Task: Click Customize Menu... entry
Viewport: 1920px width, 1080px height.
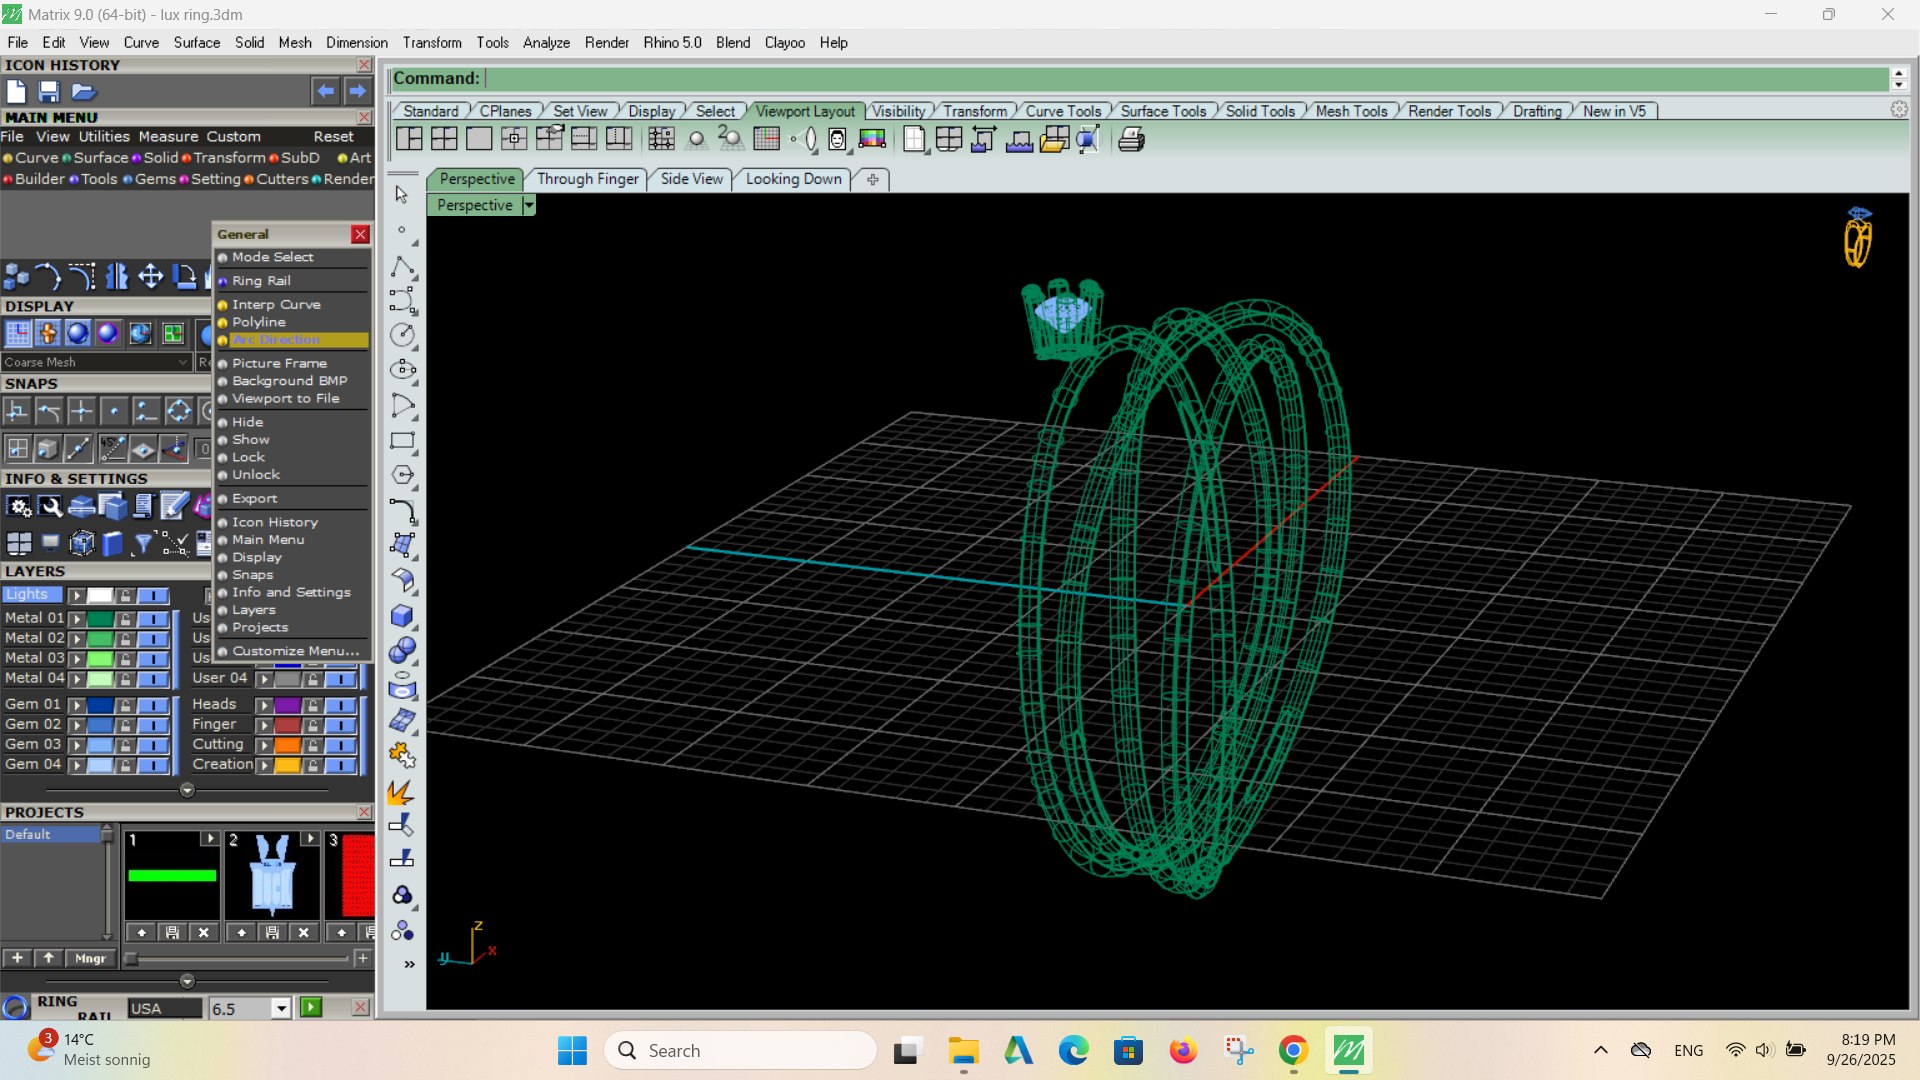Action: 295,651
